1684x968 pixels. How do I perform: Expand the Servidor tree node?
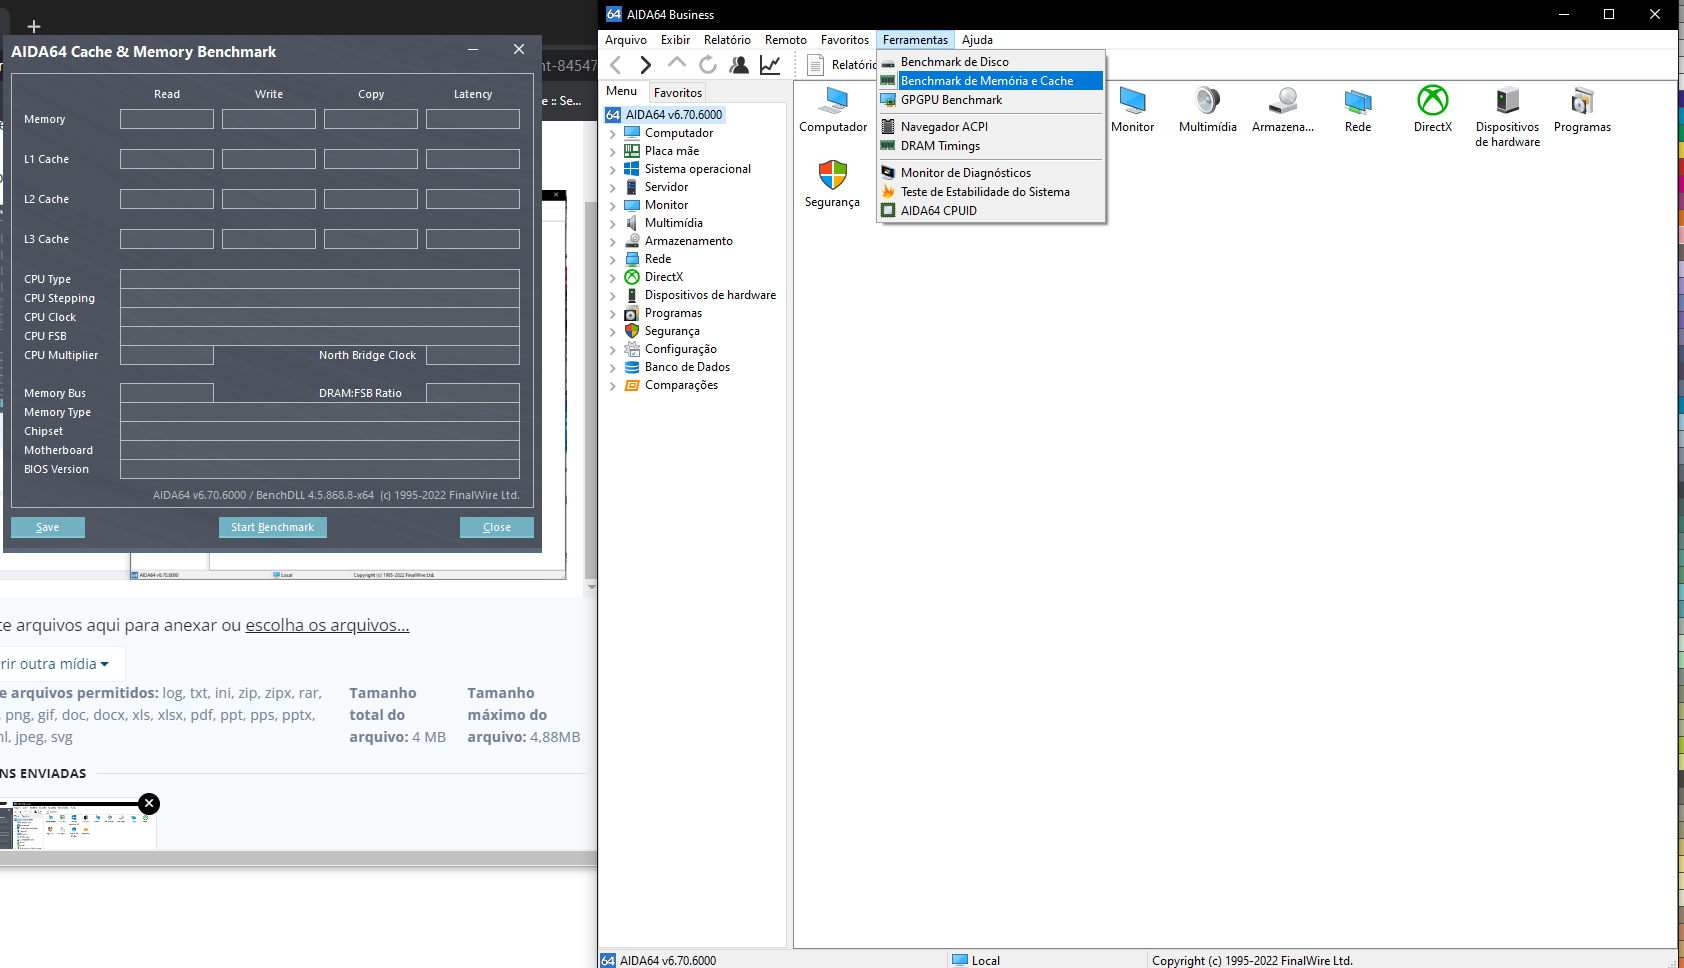click(x=612, y=188)
